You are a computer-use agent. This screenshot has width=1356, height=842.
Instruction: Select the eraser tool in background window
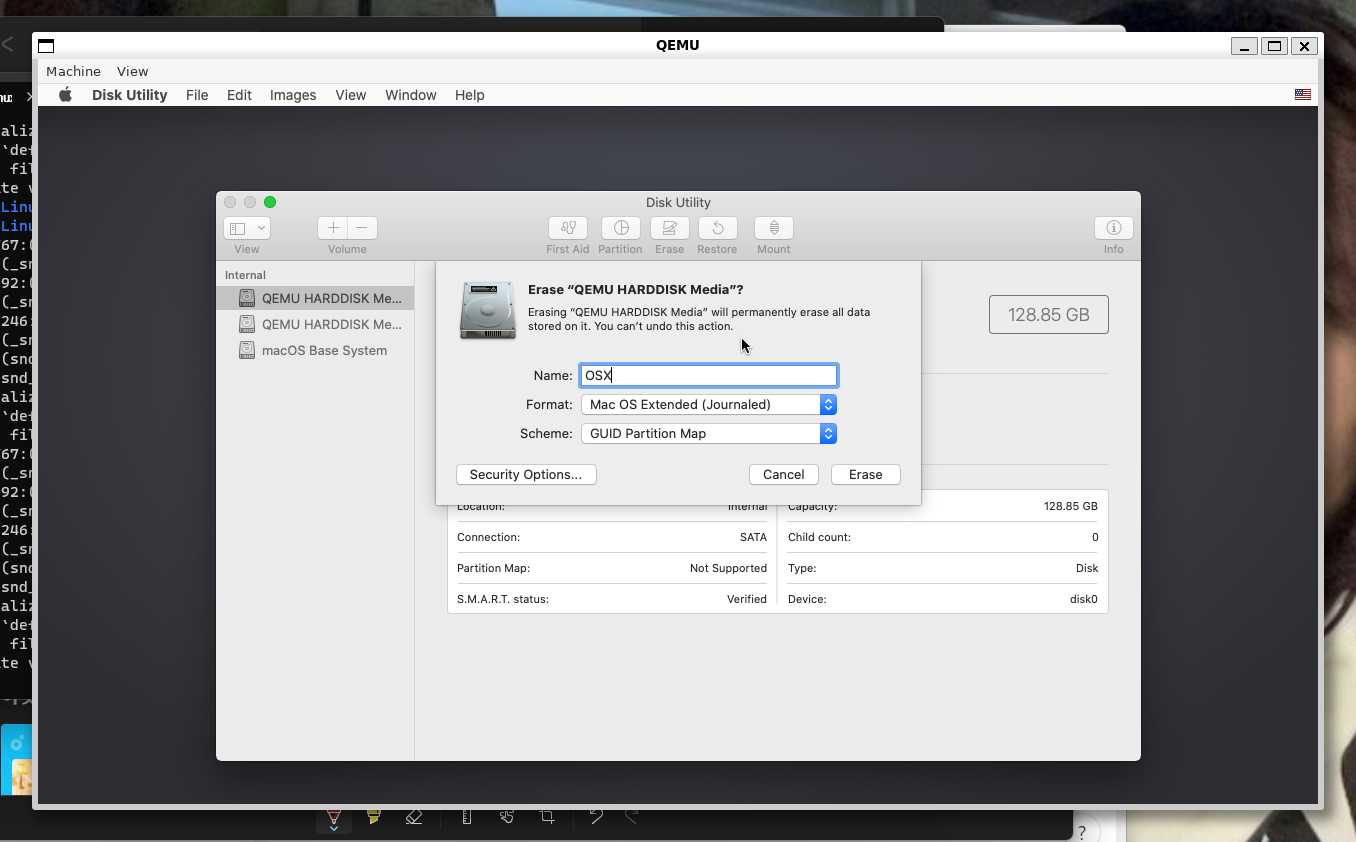(x=414, y=816)
